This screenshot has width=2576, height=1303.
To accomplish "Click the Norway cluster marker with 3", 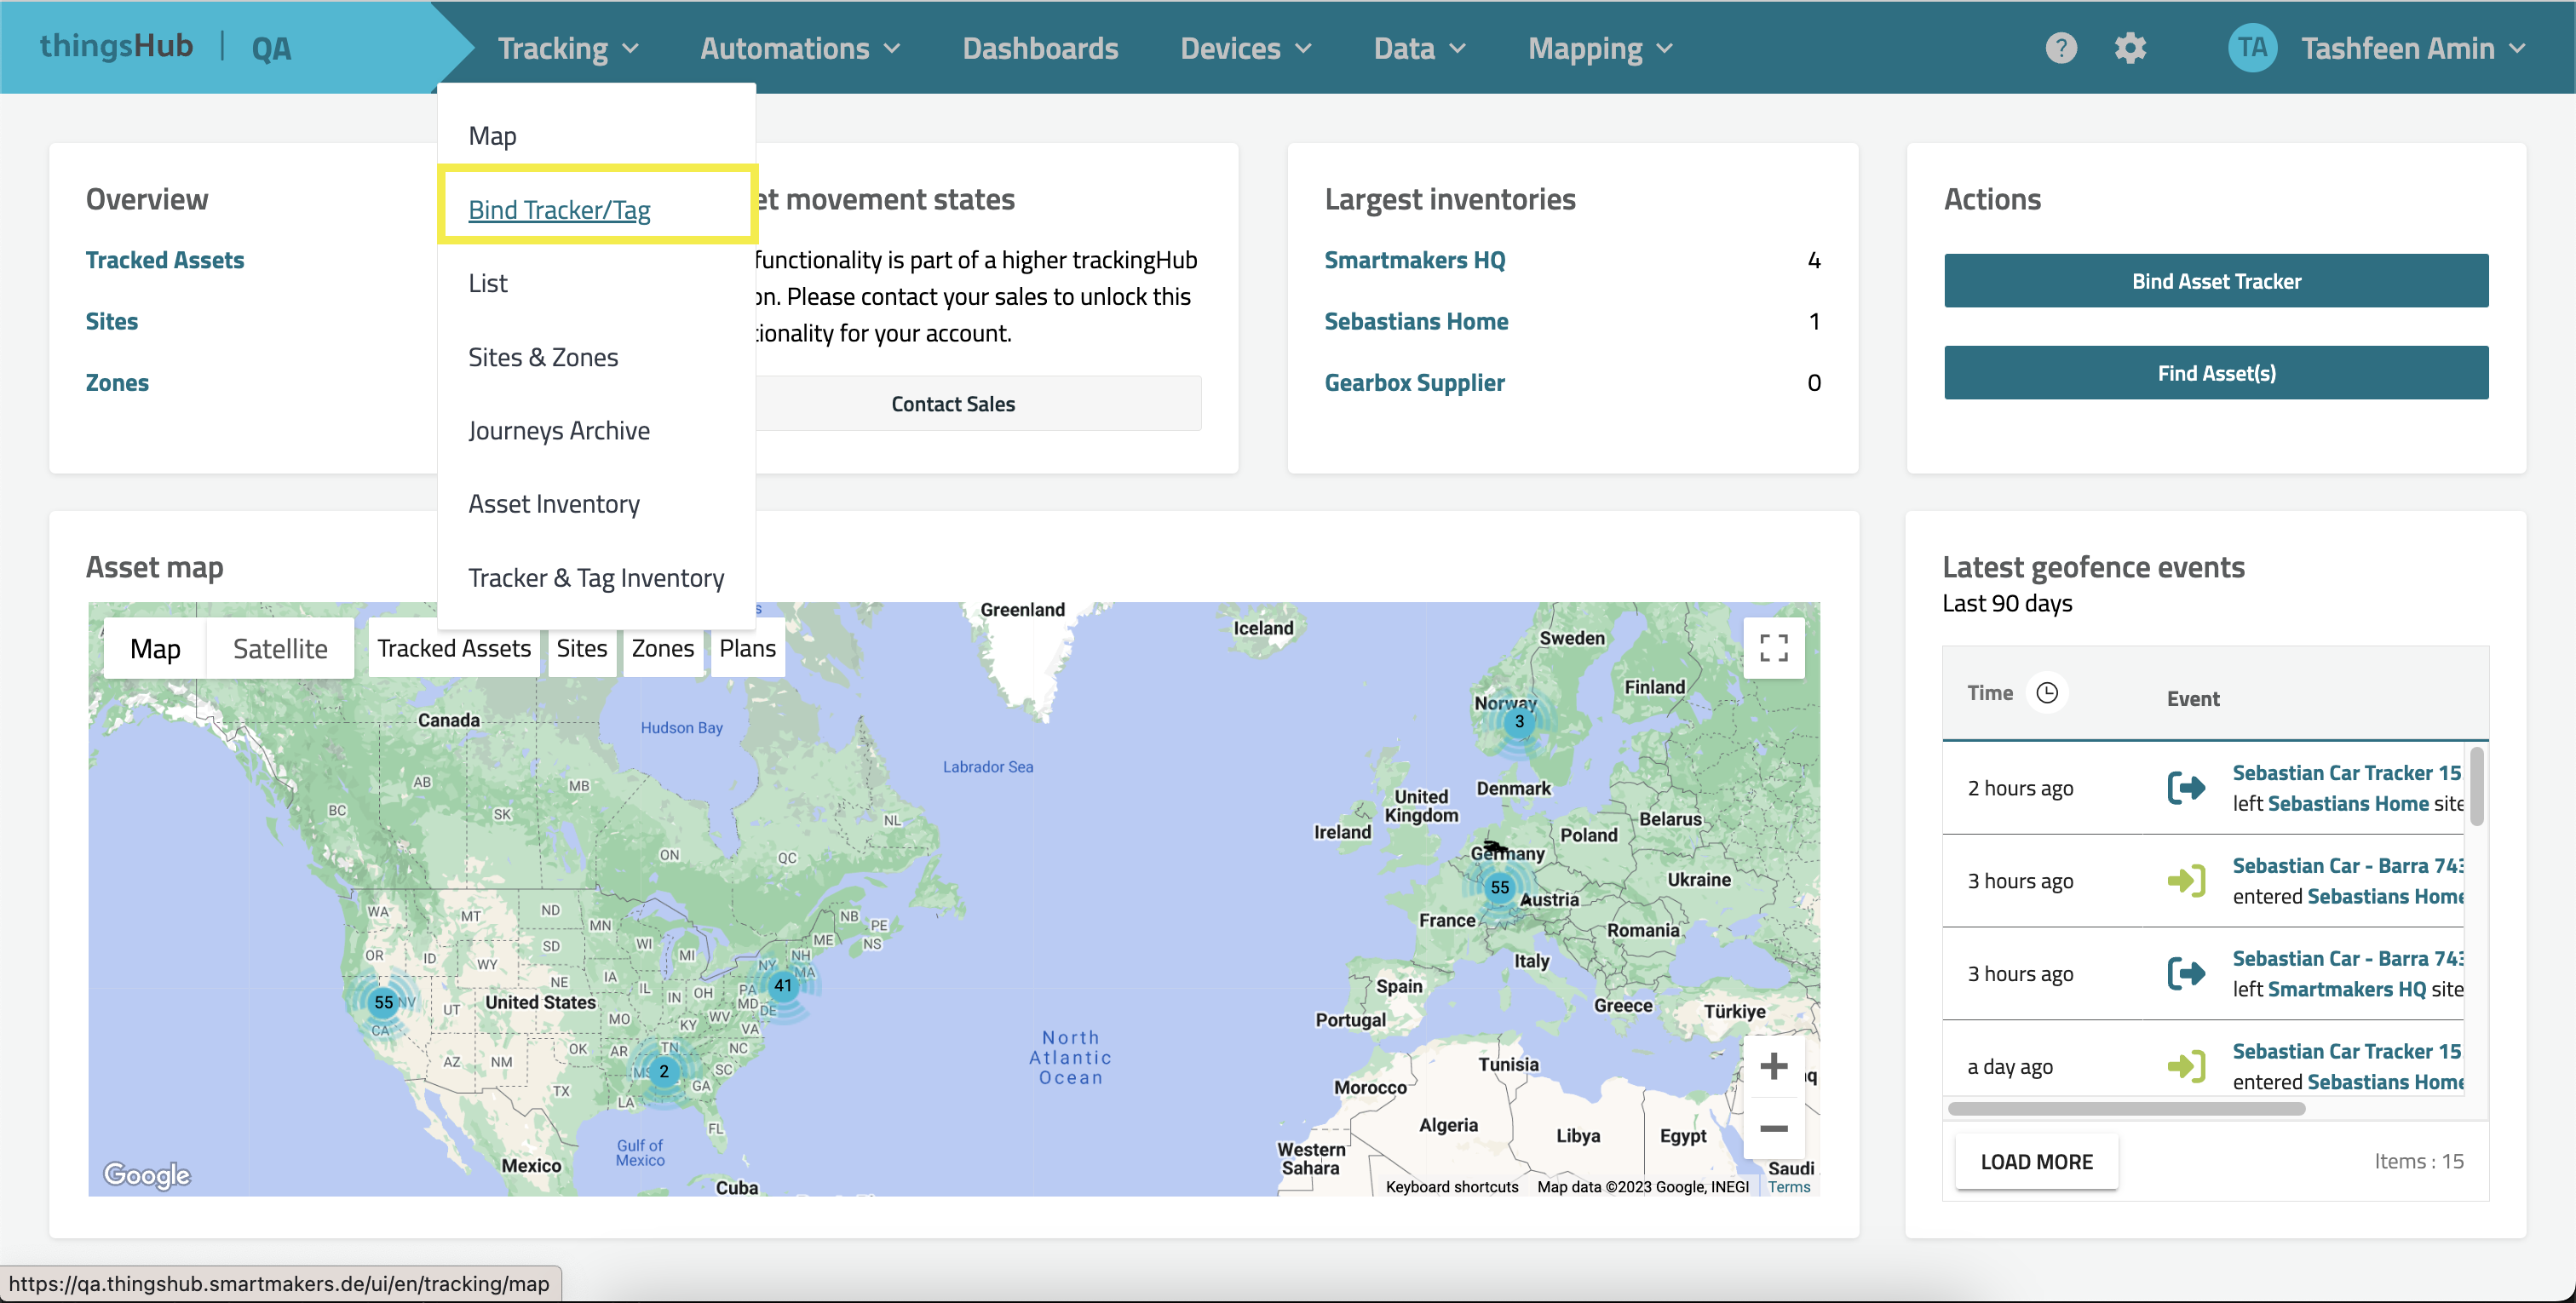I will pyautogui.click(x=1518, y=721).
